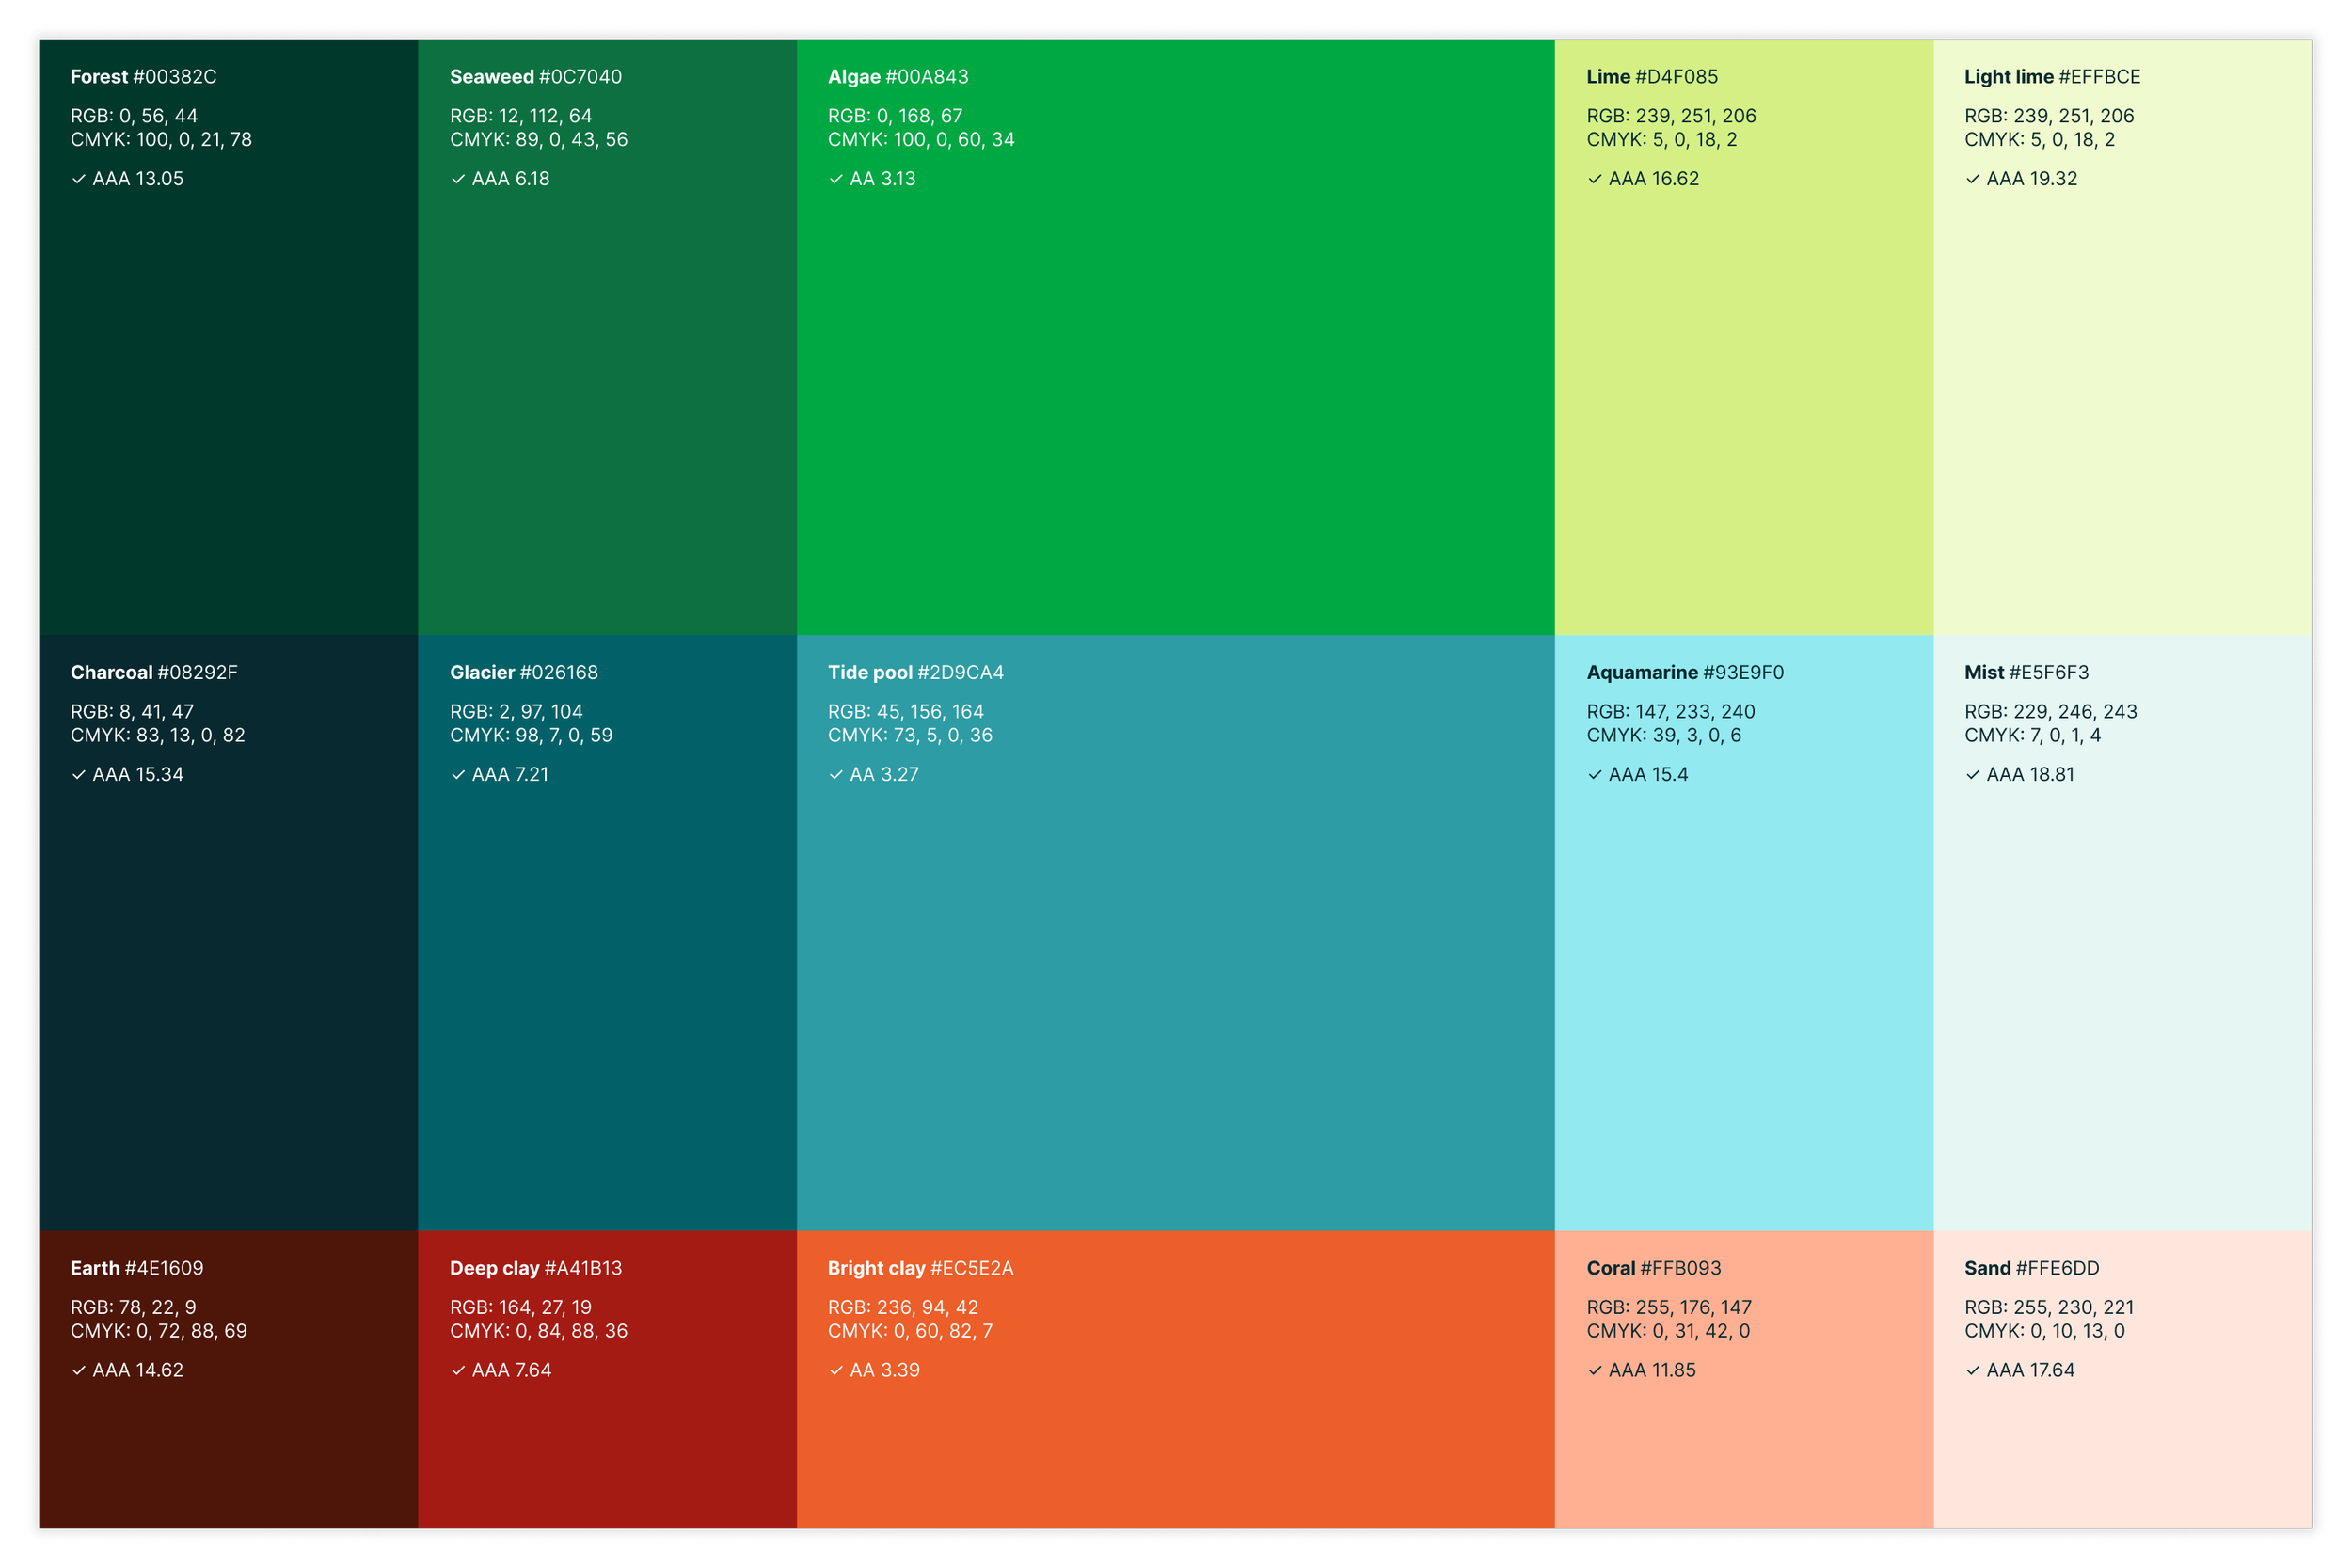2352x1568 pixels.
Task: Click the Earth #4E1609 swatch
Action: tap(228, 1450)
